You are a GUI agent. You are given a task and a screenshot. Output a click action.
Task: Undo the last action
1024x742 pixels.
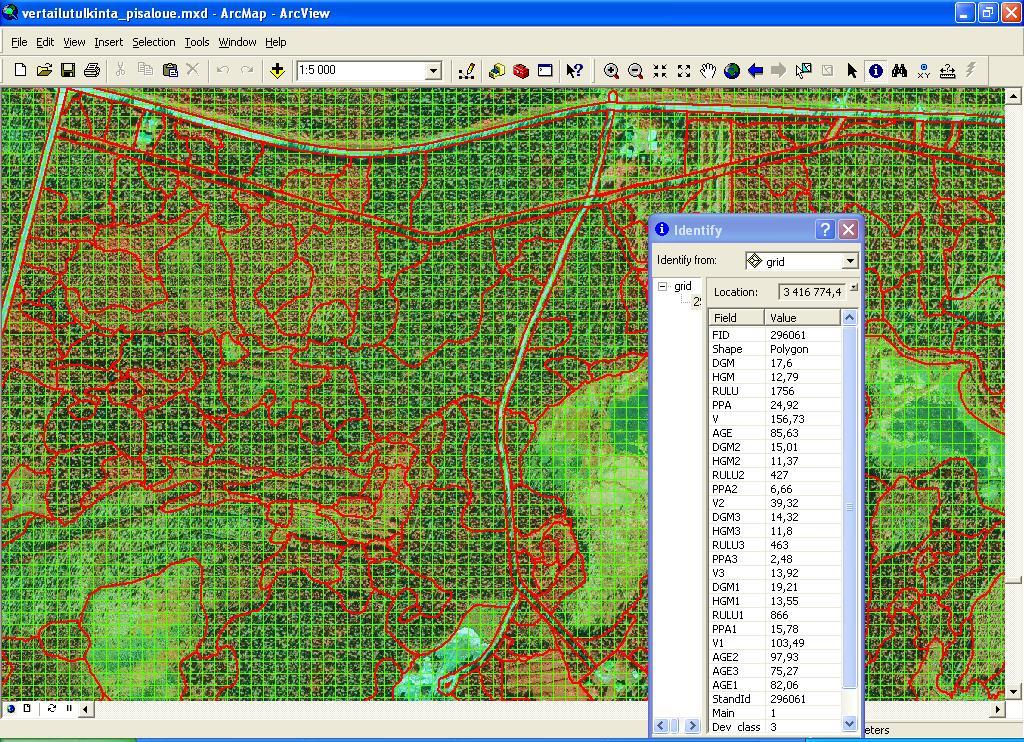[x=223, y=70]
